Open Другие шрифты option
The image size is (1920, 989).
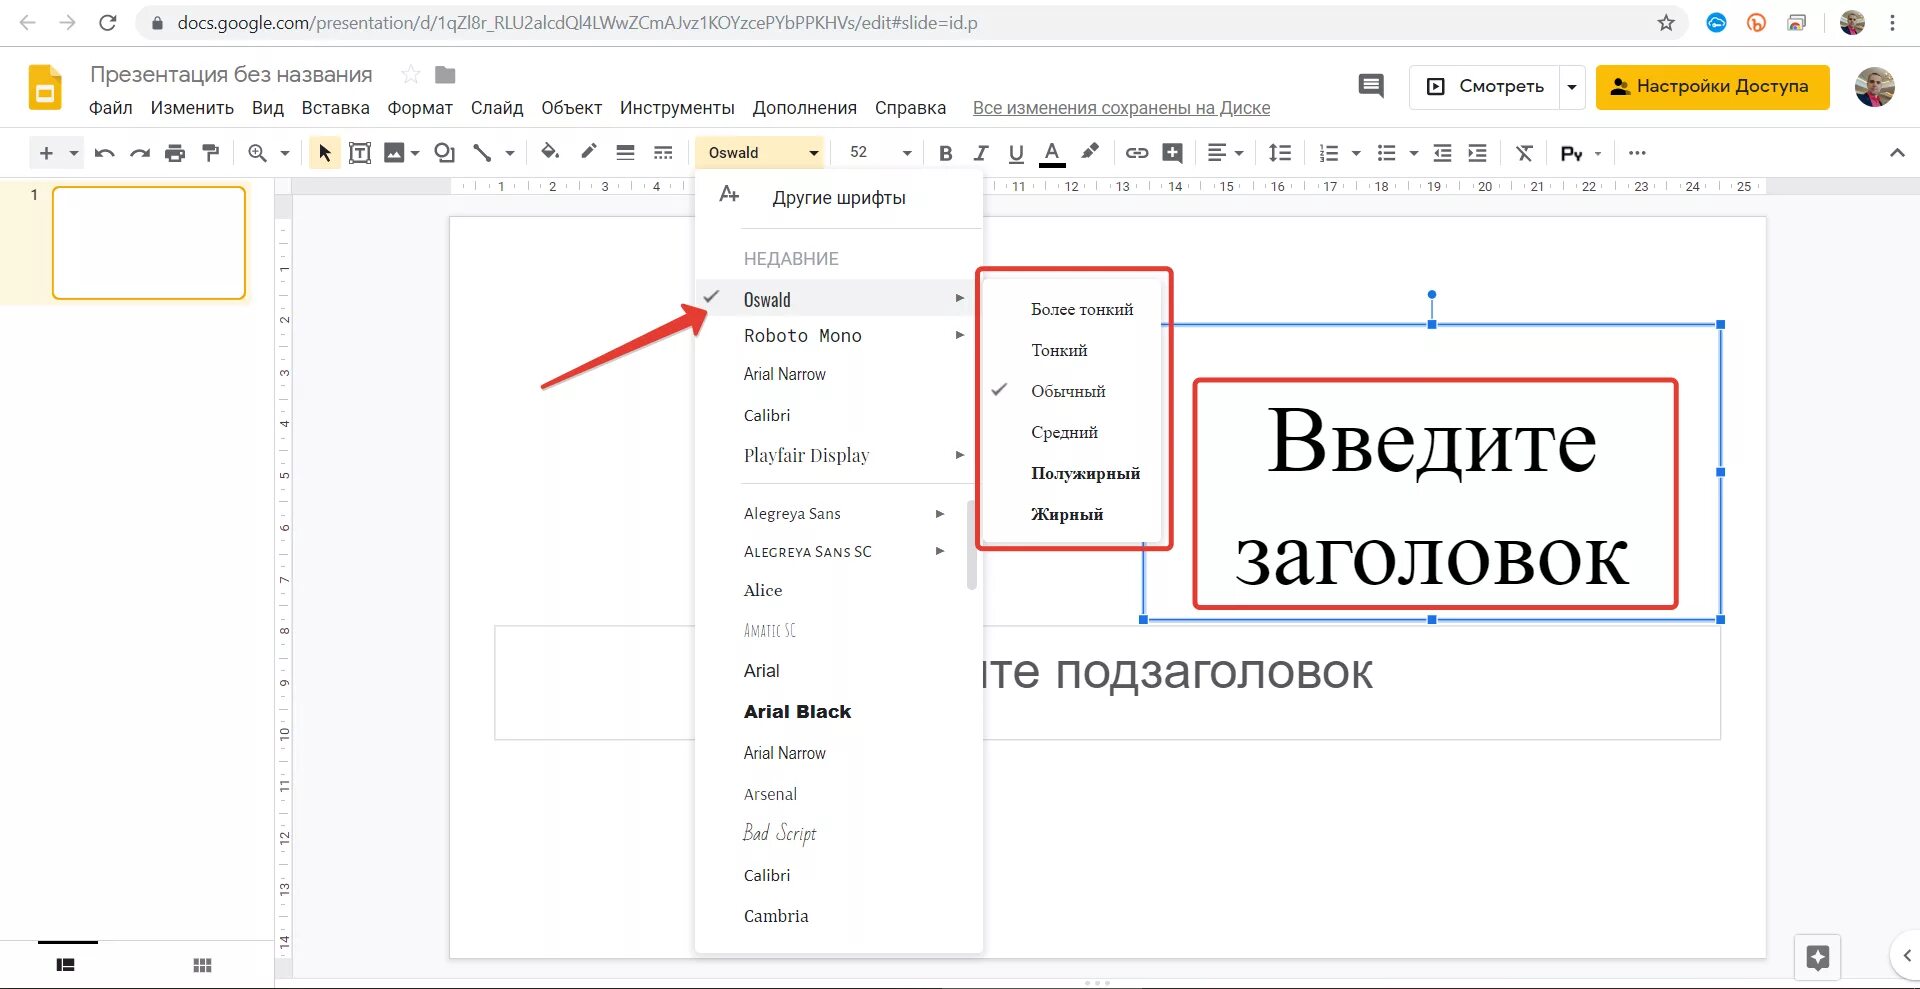pyautogui.click(x=839, y=198)
